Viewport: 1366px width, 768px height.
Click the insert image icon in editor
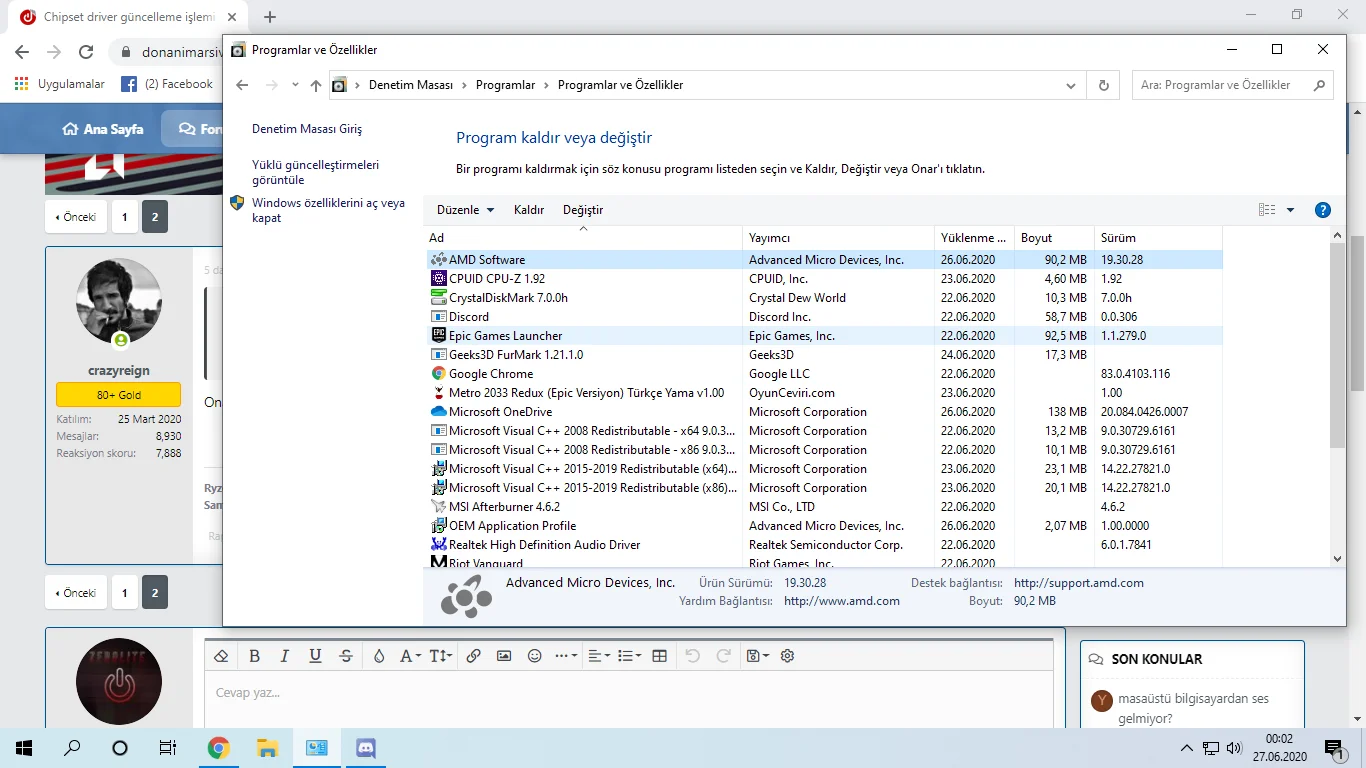(504, 656)
